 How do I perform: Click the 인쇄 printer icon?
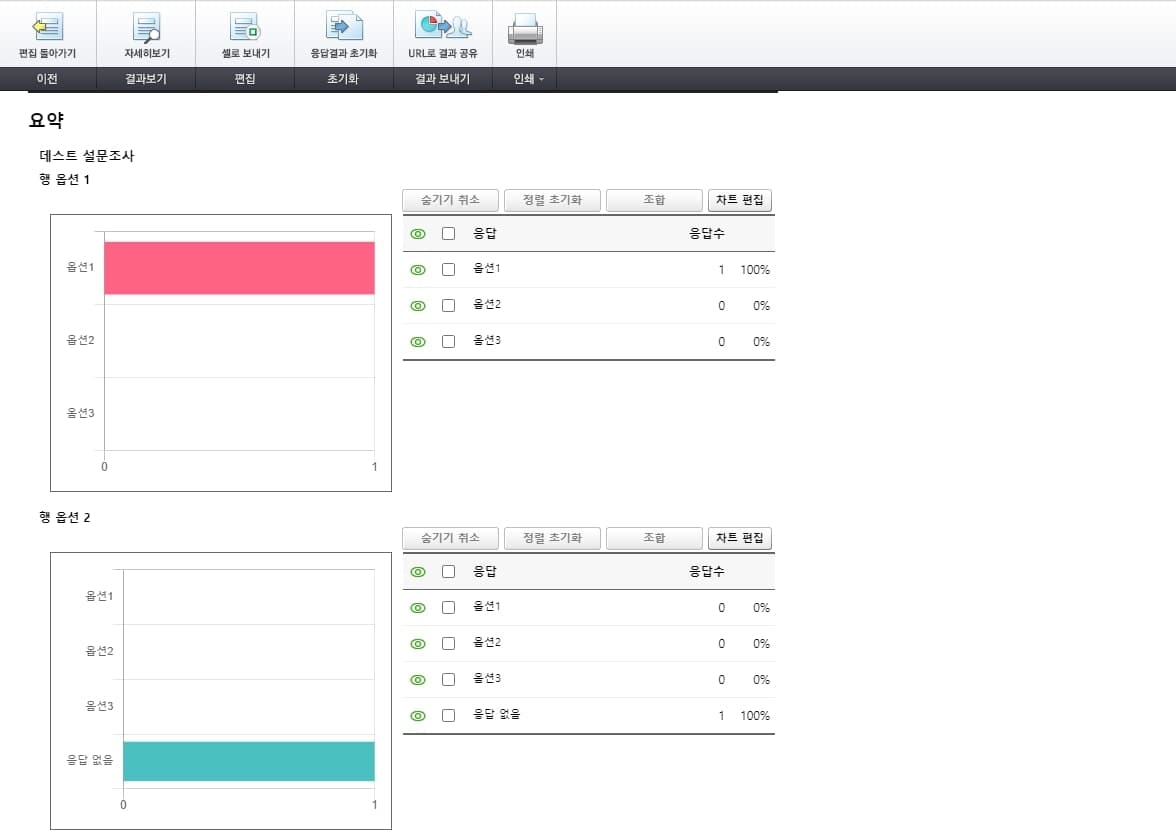pyautogui.click(x=524, y=25)
